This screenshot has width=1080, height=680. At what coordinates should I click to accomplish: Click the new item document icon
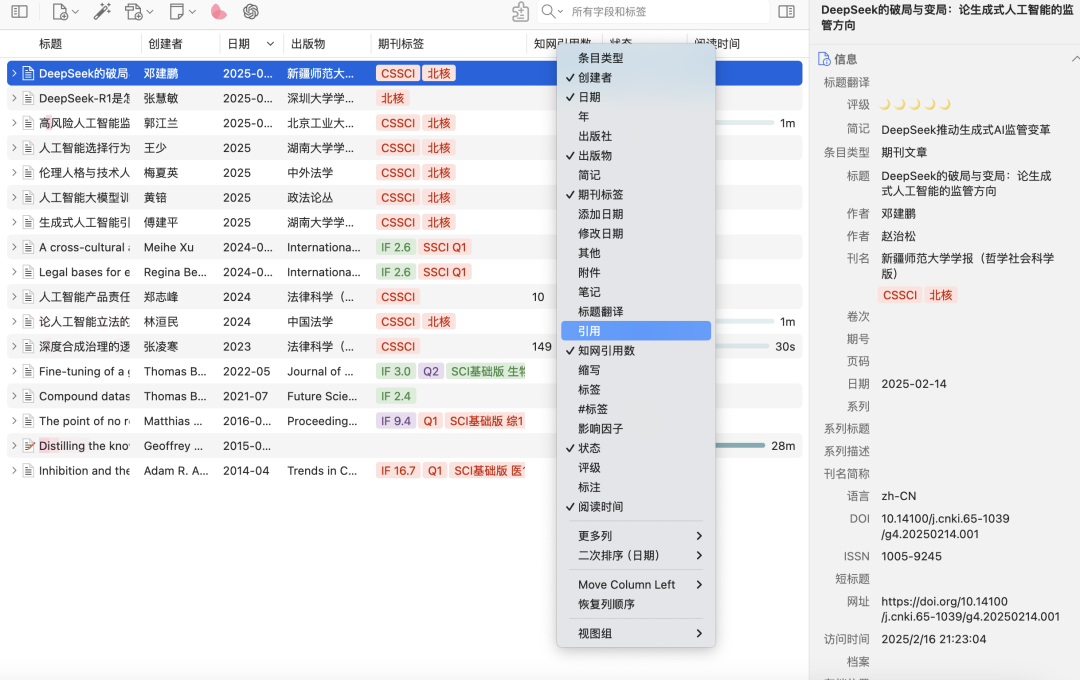tap(60, 12)
